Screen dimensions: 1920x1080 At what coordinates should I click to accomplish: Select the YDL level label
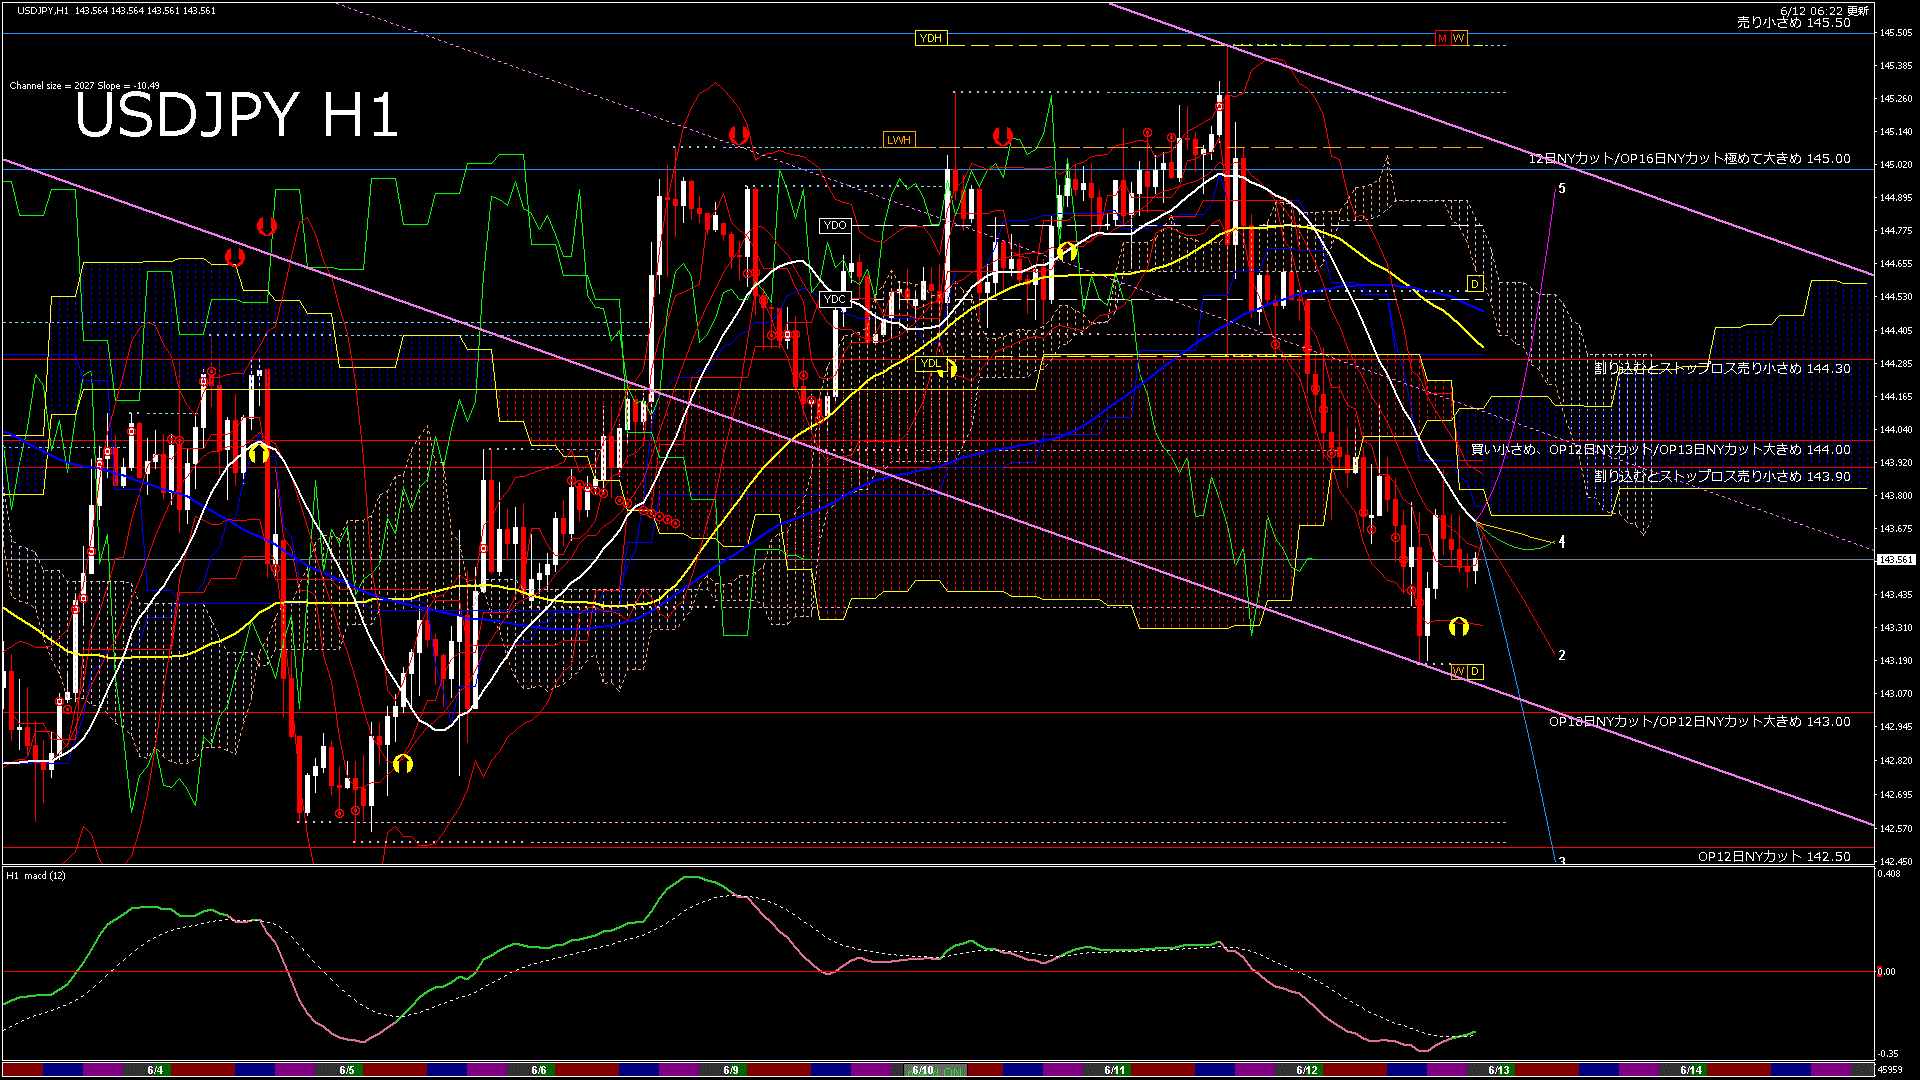pos(929,364)
